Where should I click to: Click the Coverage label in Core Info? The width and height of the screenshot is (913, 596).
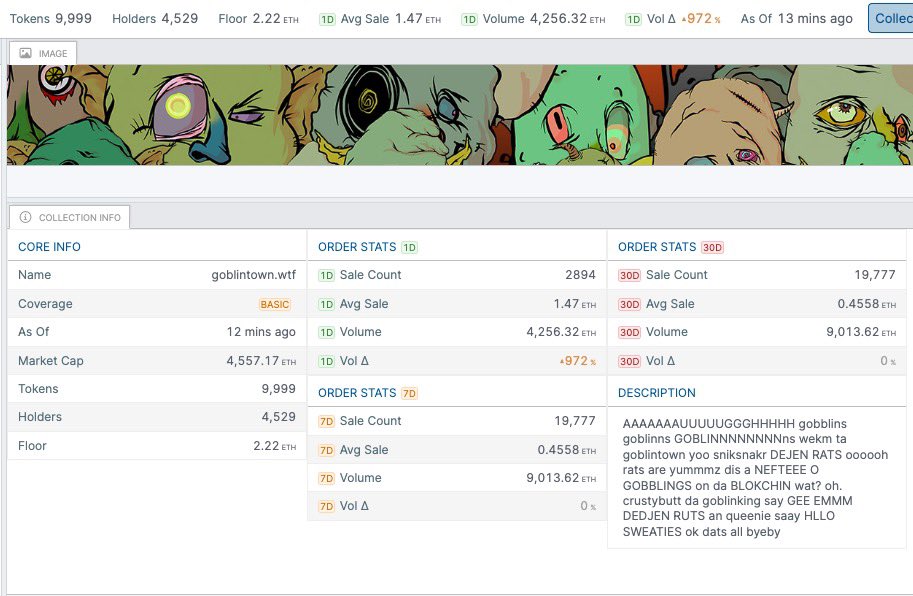pos(45,304)
